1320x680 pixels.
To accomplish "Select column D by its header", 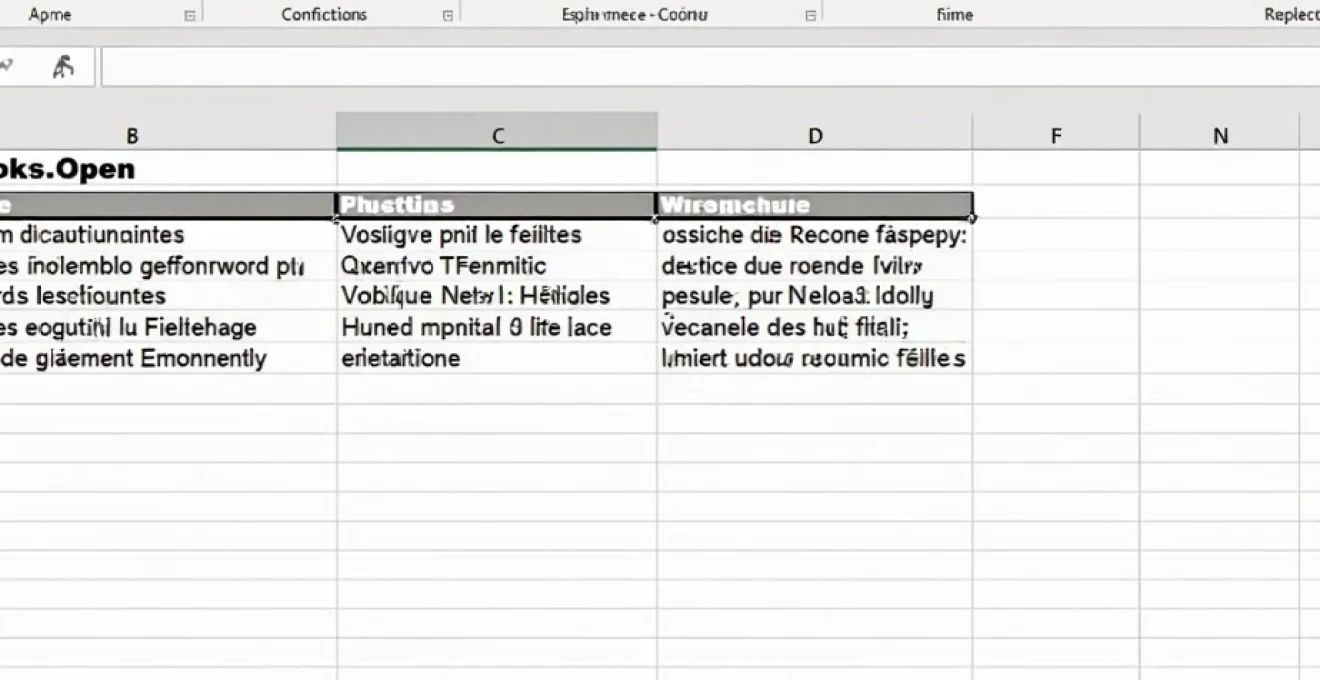I will tap(815, 133).
